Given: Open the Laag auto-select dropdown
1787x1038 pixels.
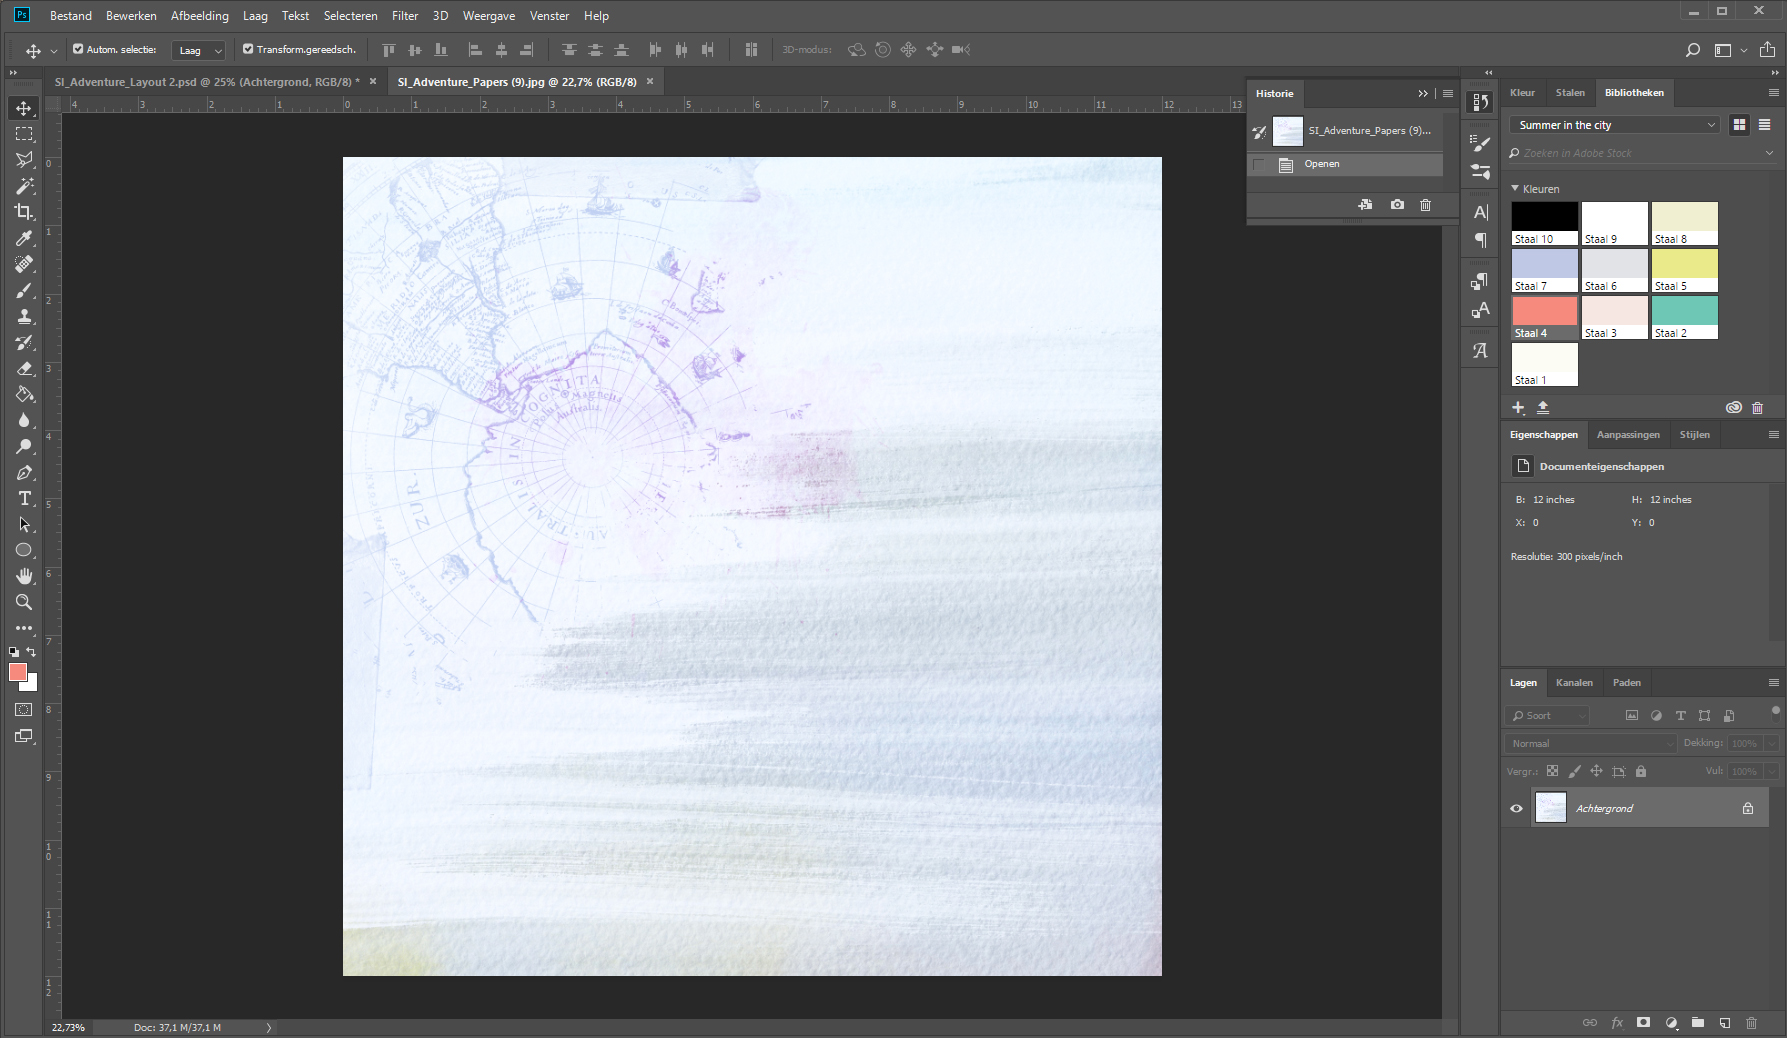Looking at the screenshot, I should pos(198,50).
